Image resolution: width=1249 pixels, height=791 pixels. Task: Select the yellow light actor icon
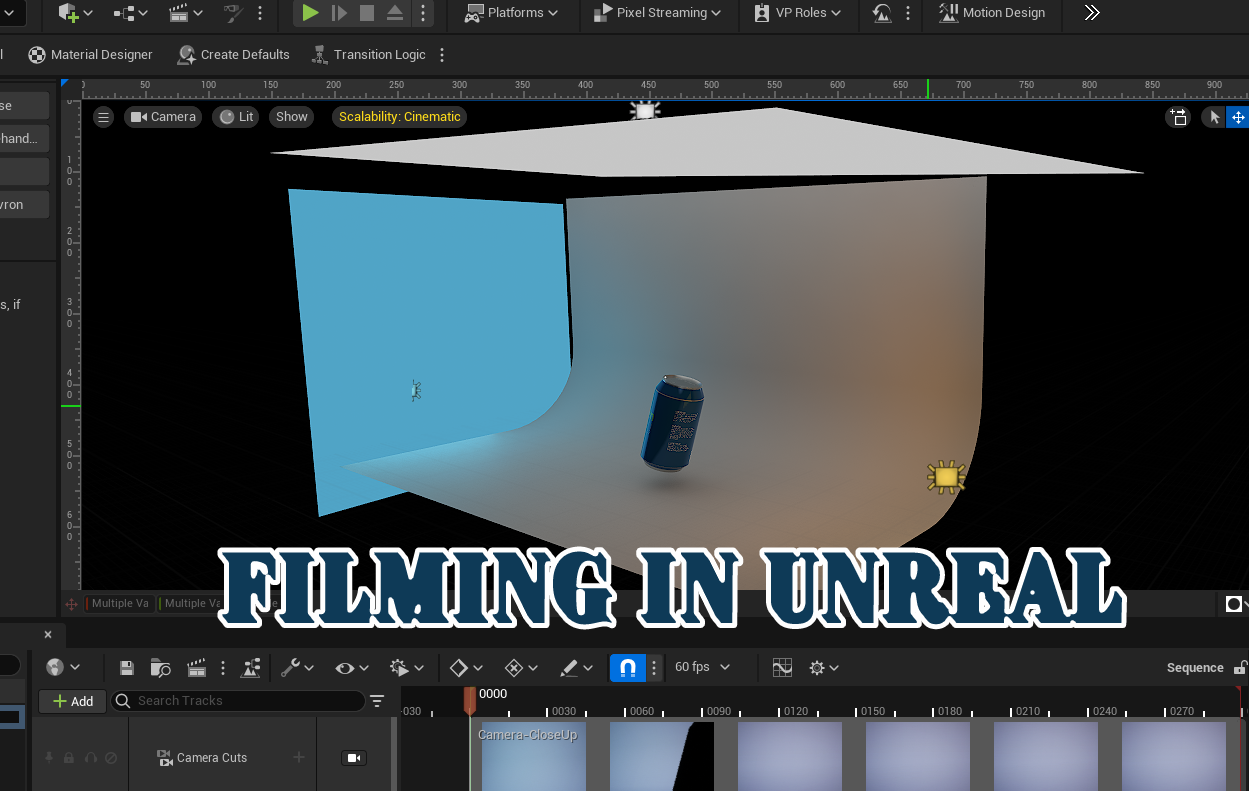click(x=946, y=477)
